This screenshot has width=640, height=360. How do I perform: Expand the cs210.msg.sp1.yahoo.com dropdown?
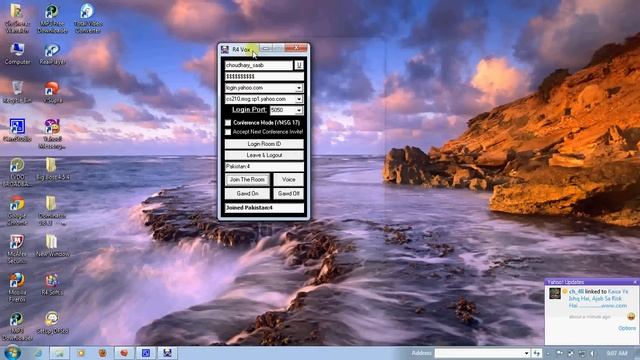(299, 99)
